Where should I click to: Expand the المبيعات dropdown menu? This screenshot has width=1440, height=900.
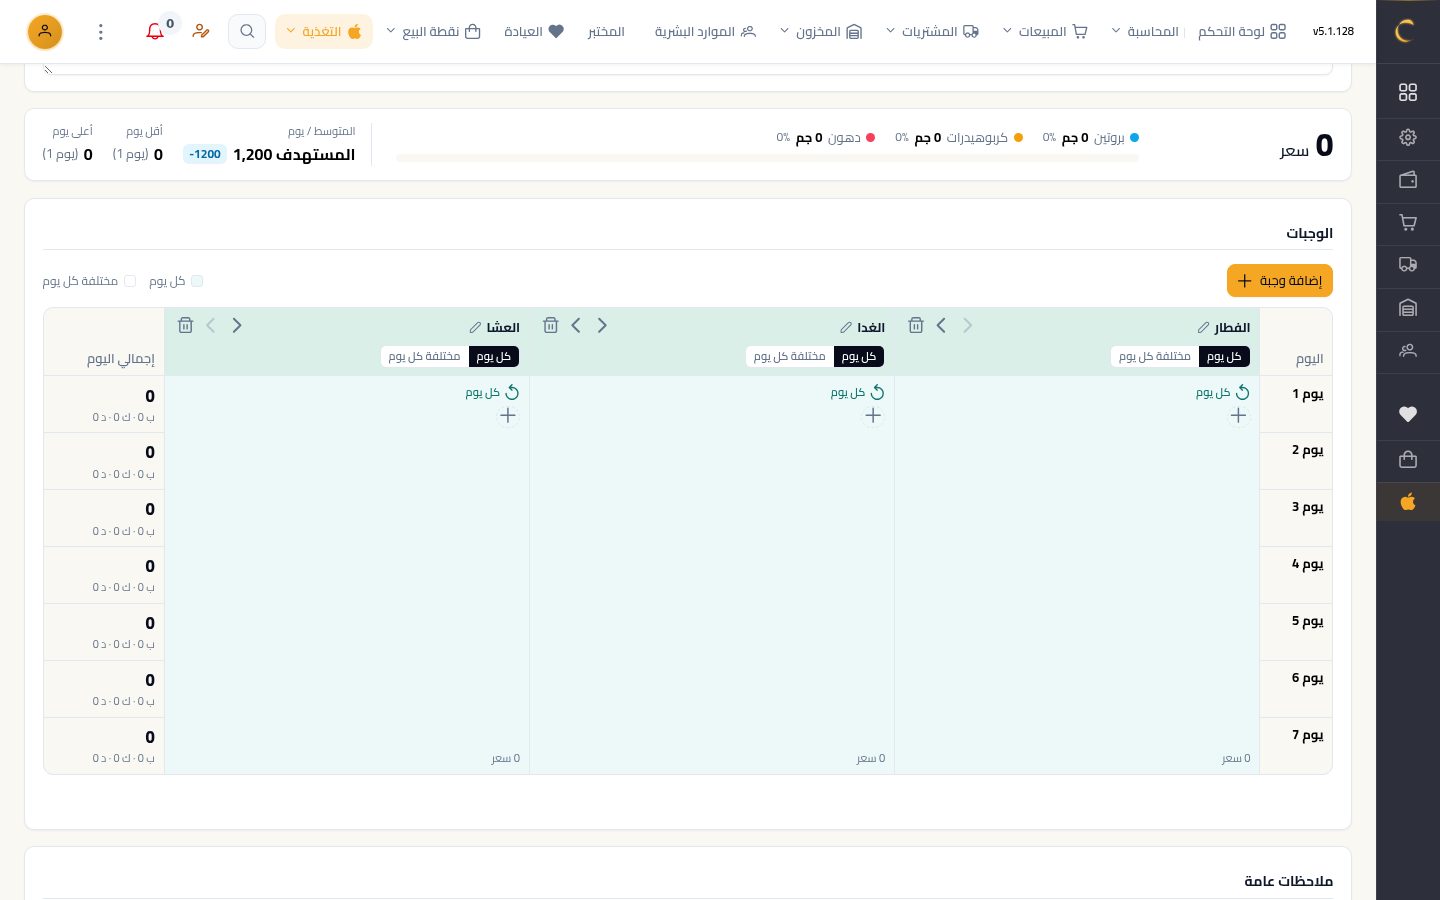click(x=1045, y=31)
